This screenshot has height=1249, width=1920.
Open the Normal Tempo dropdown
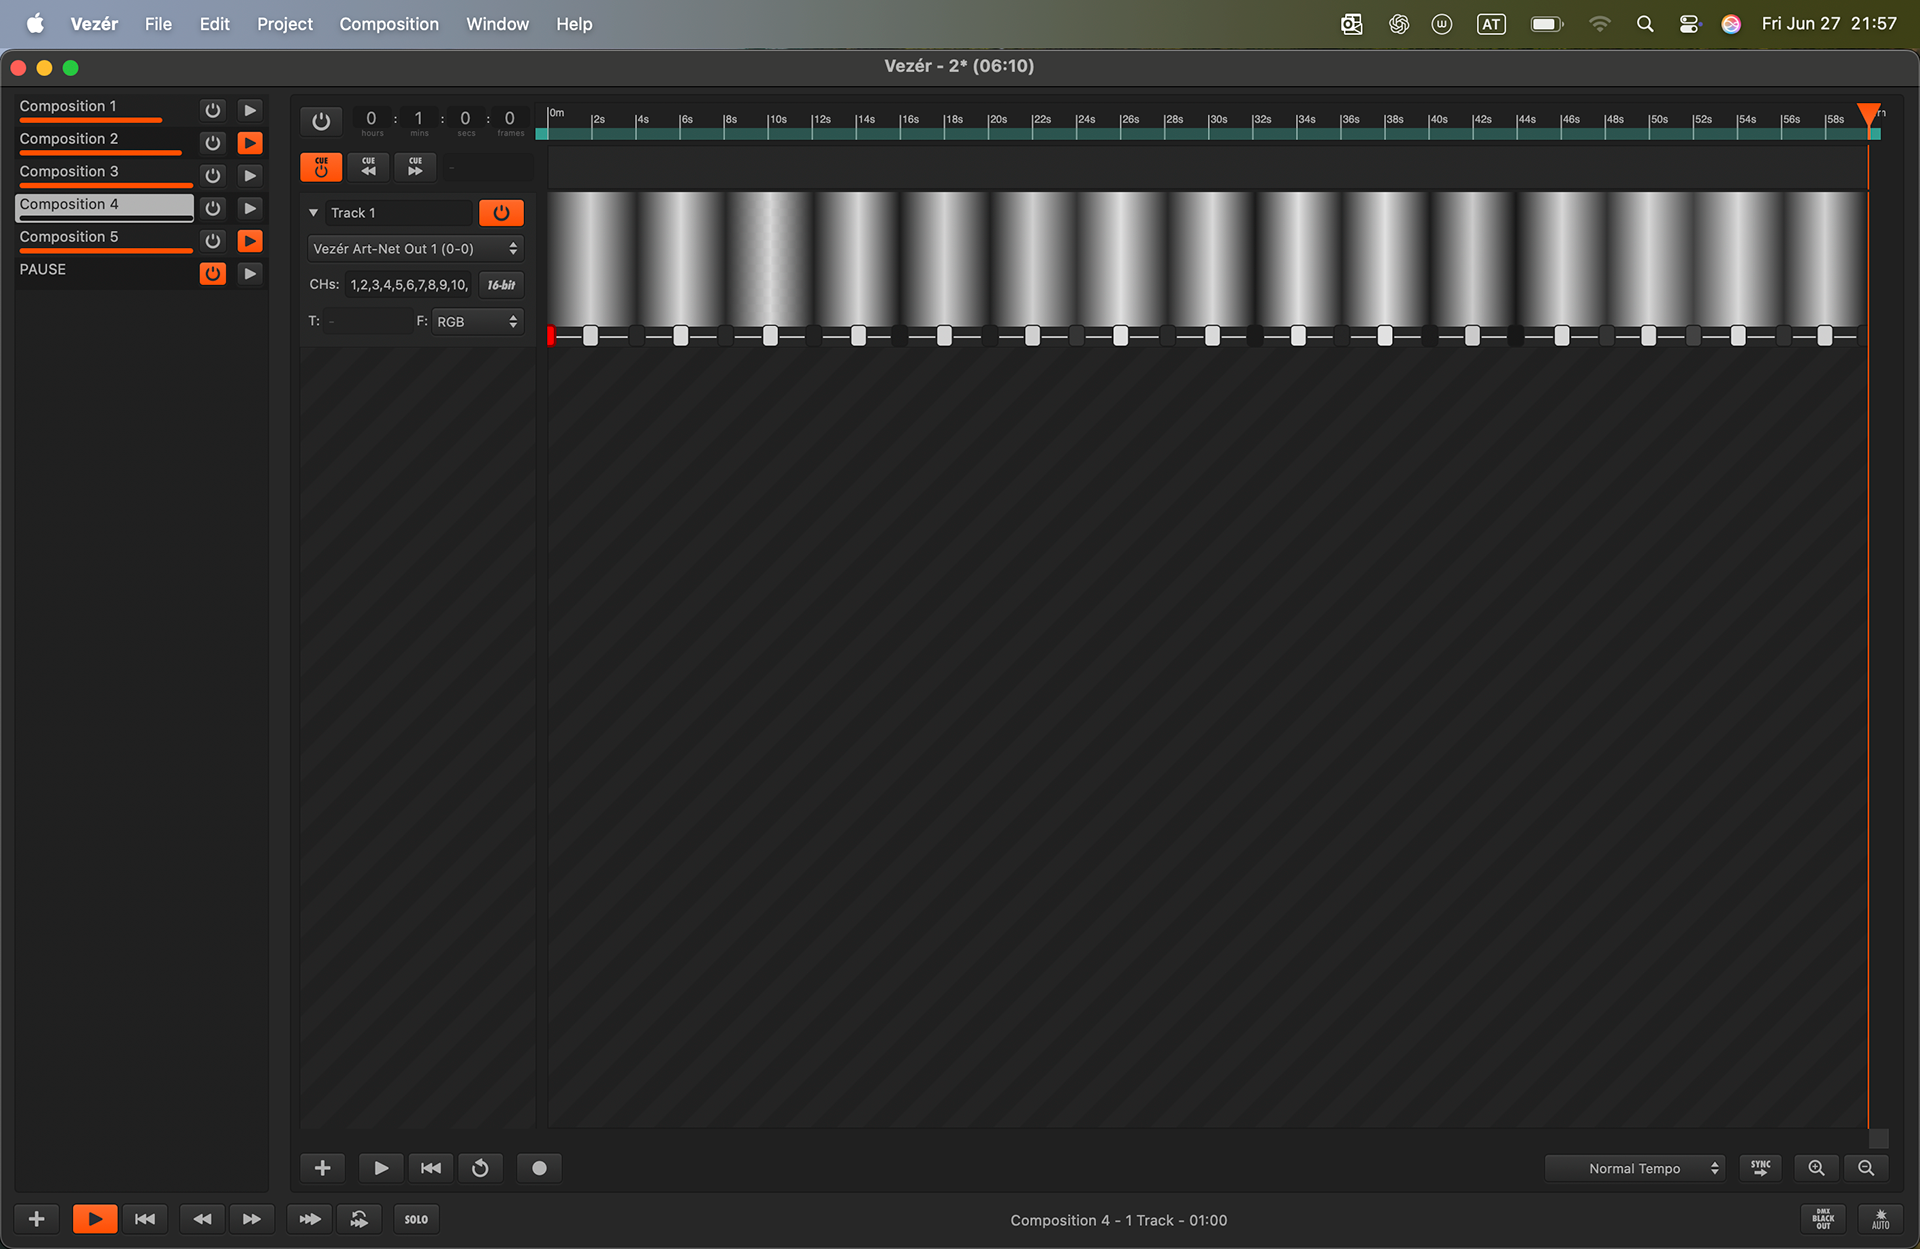pos(1636,1168)
